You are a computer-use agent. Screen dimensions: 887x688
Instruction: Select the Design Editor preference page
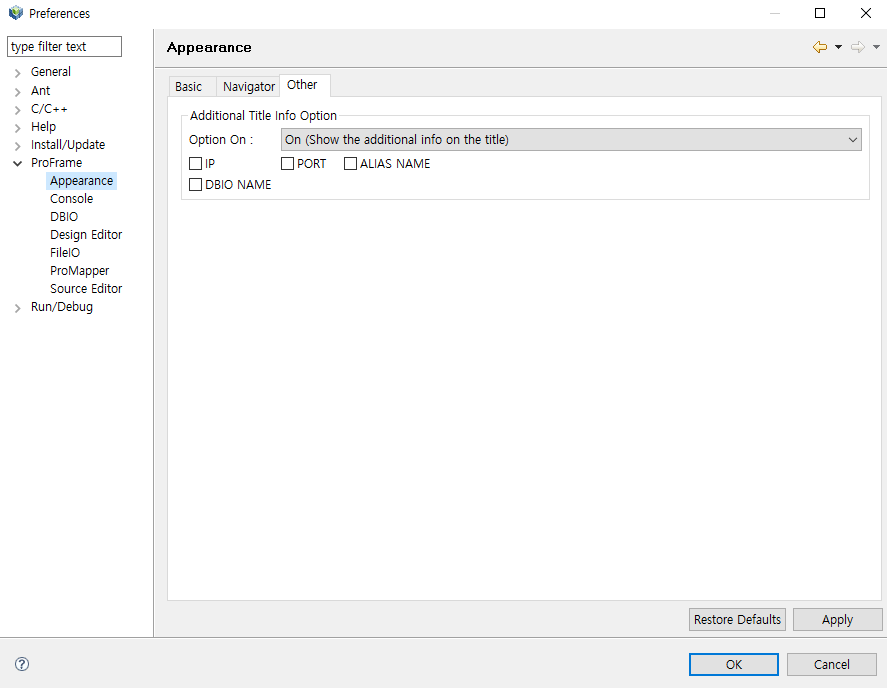coord(86,235)
